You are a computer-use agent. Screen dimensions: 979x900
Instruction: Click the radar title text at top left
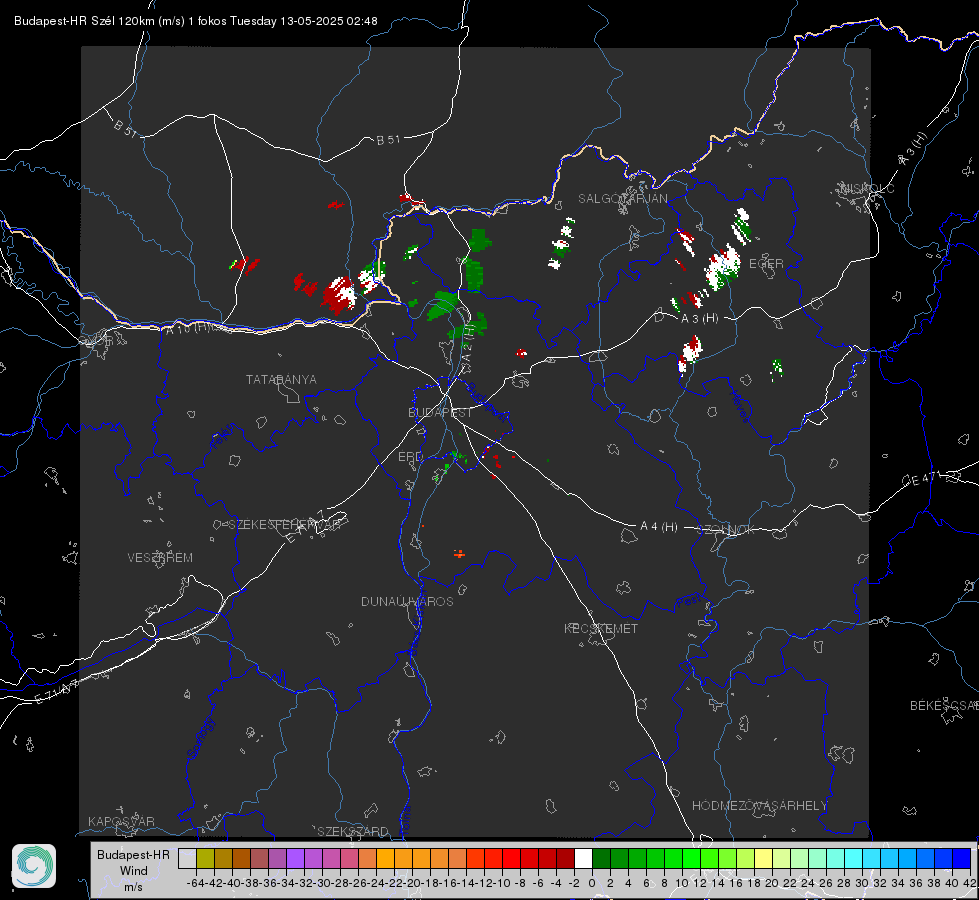click(x=195, y=21)
